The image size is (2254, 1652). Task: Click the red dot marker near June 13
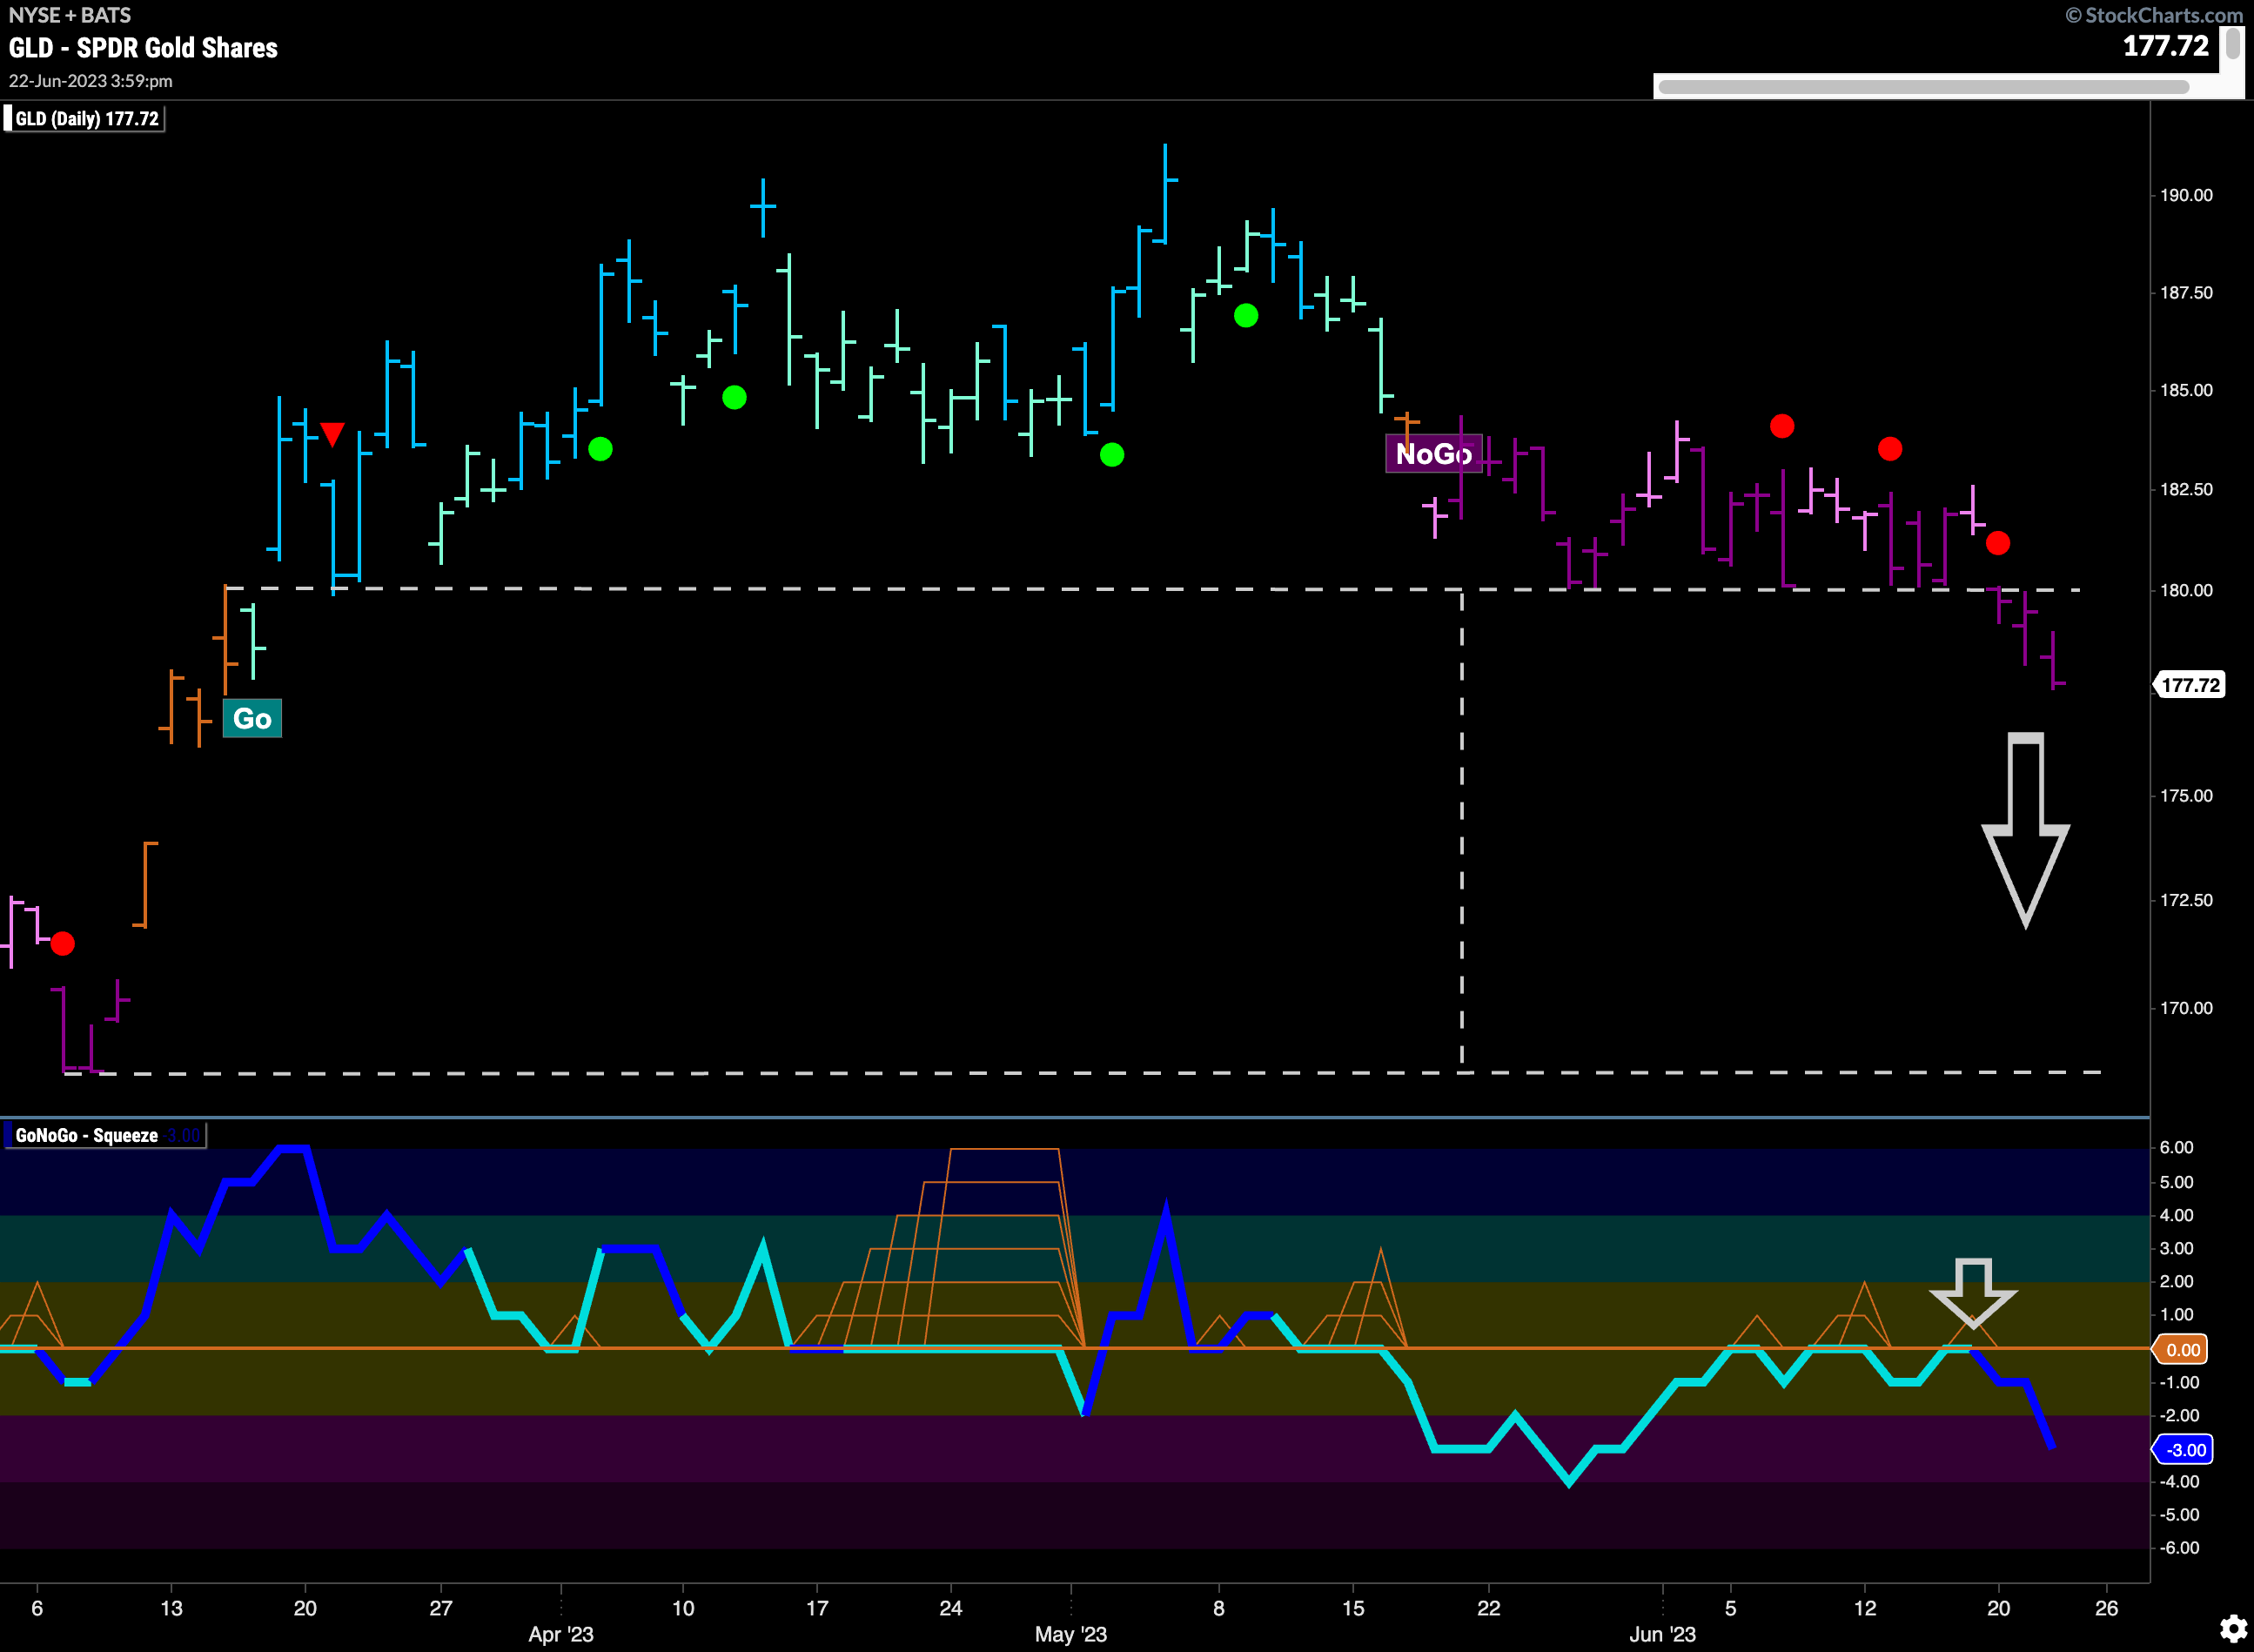(x=1890, y=449)
